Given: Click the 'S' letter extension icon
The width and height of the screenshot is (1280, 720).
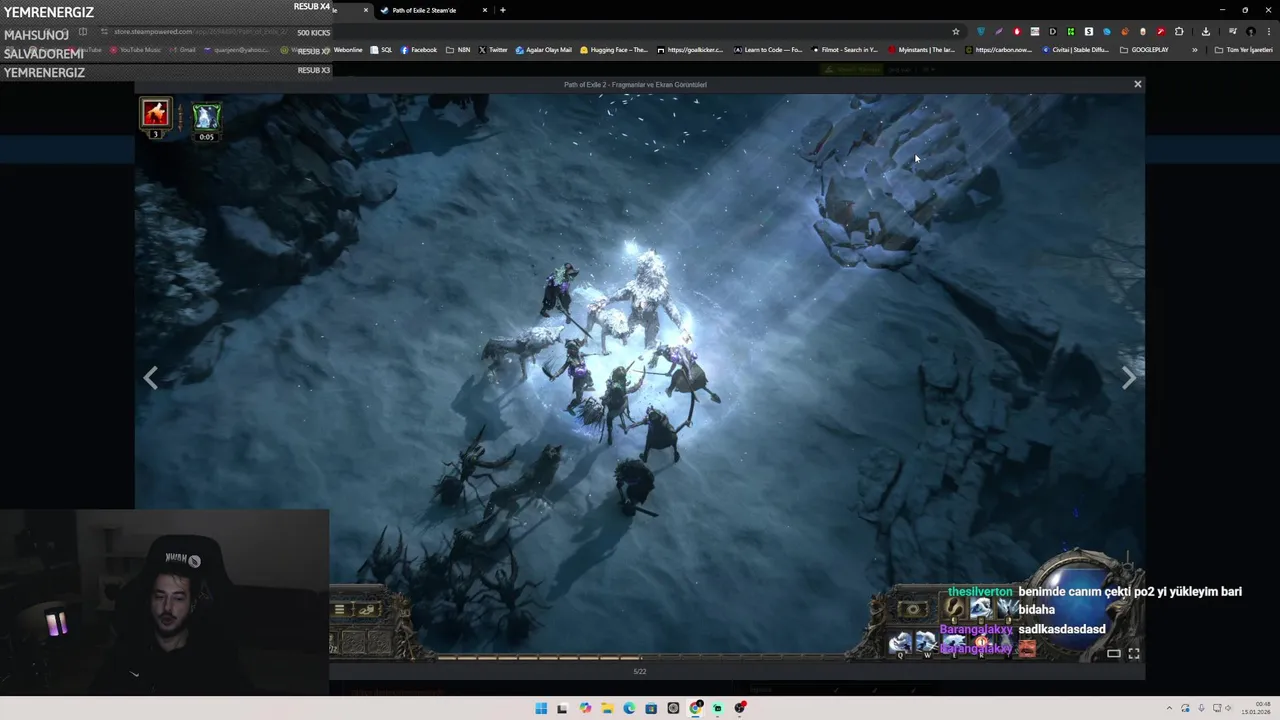Looking at the screenshot, I should click(1089, 31).
